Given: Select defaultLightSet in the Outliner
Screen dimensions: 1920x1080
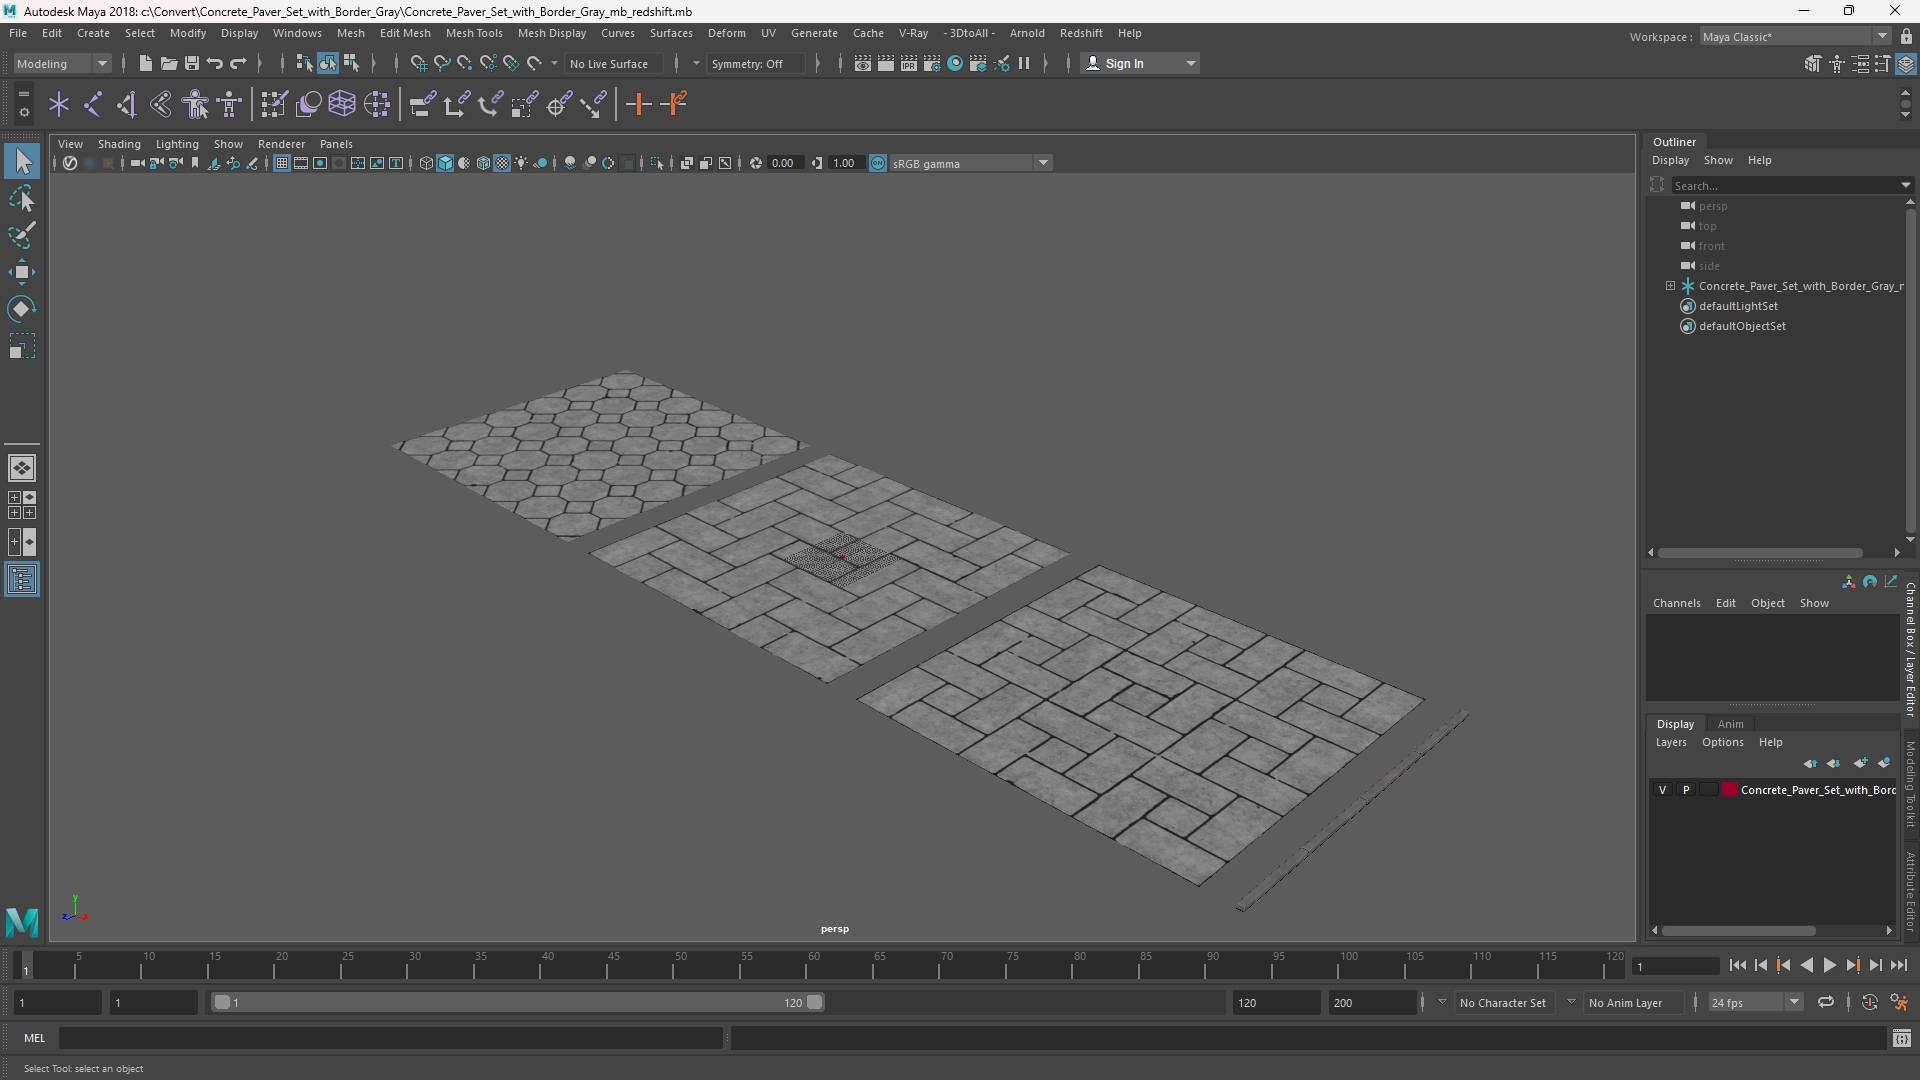Looking at the screenshot, I should click(x=1738, y=306).
